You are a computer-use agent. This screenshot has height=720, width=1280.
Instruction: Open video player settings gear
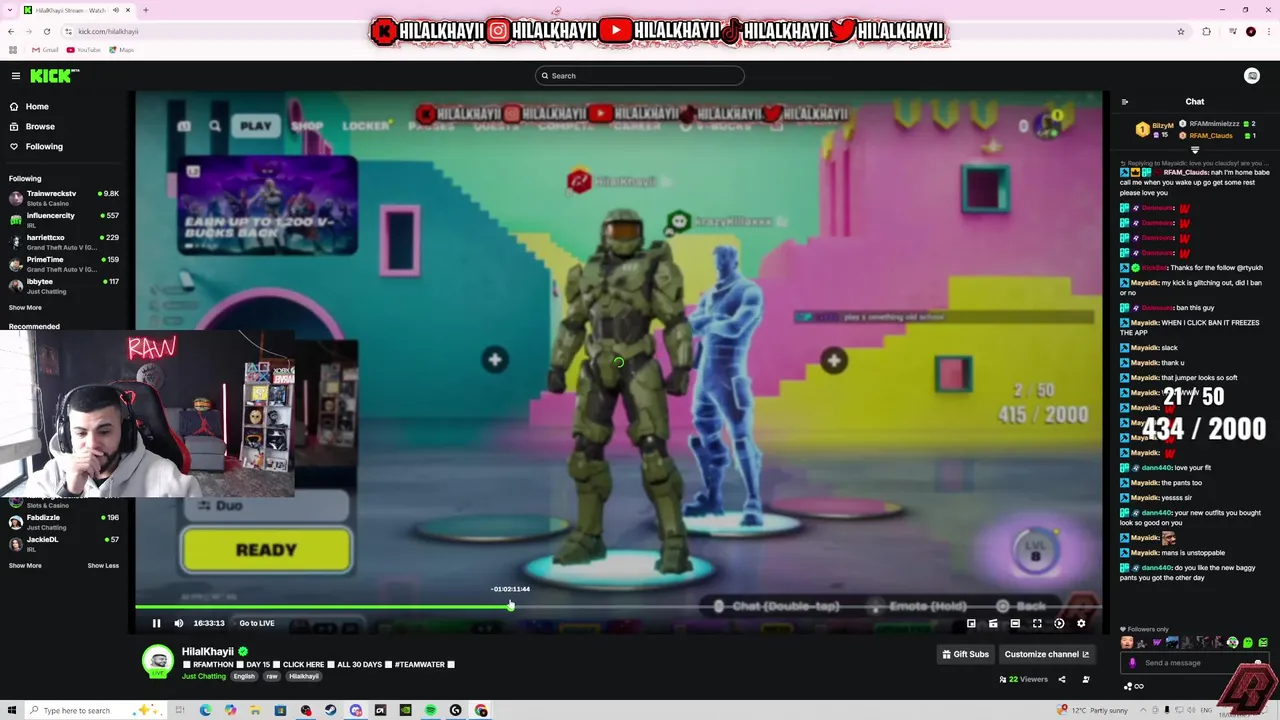click(1081, 623)
